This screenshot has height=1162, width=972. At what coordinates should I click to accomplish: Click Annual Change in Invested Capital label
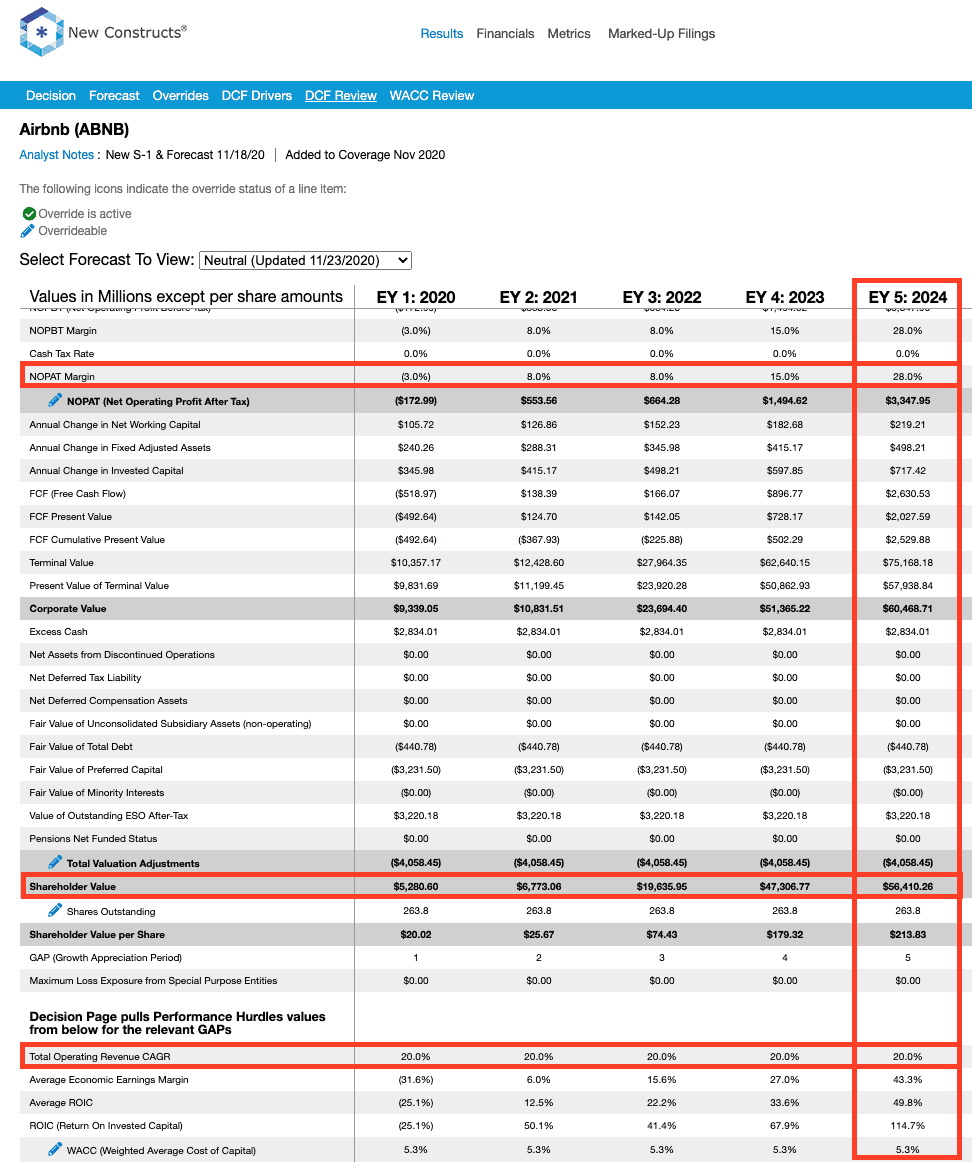(107, 471)
